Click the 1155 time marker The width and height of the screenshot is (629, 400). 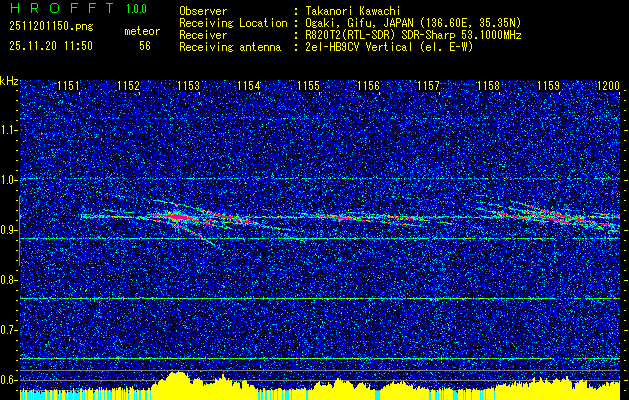[x=308, y=85]
